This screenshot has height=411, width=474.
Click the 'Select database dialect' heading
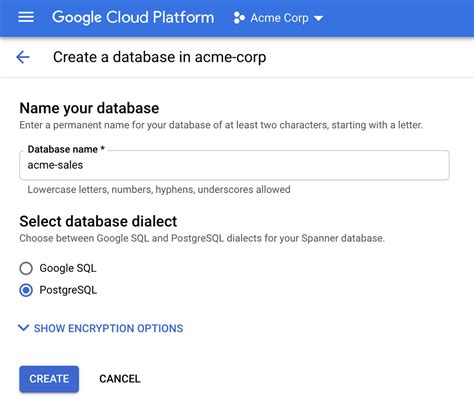(x=98, y=221)
